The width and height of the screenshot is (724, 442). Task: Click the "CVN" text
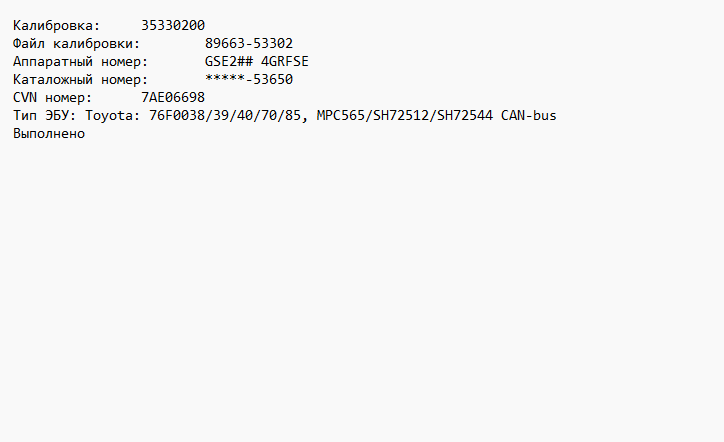[25, 97]
